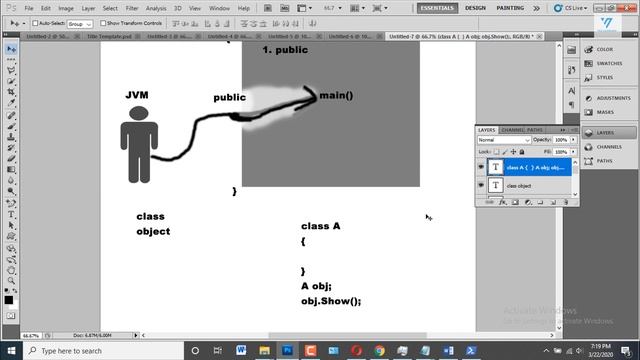
Task: Select the Horizontal Type tool
Action: 11,214
